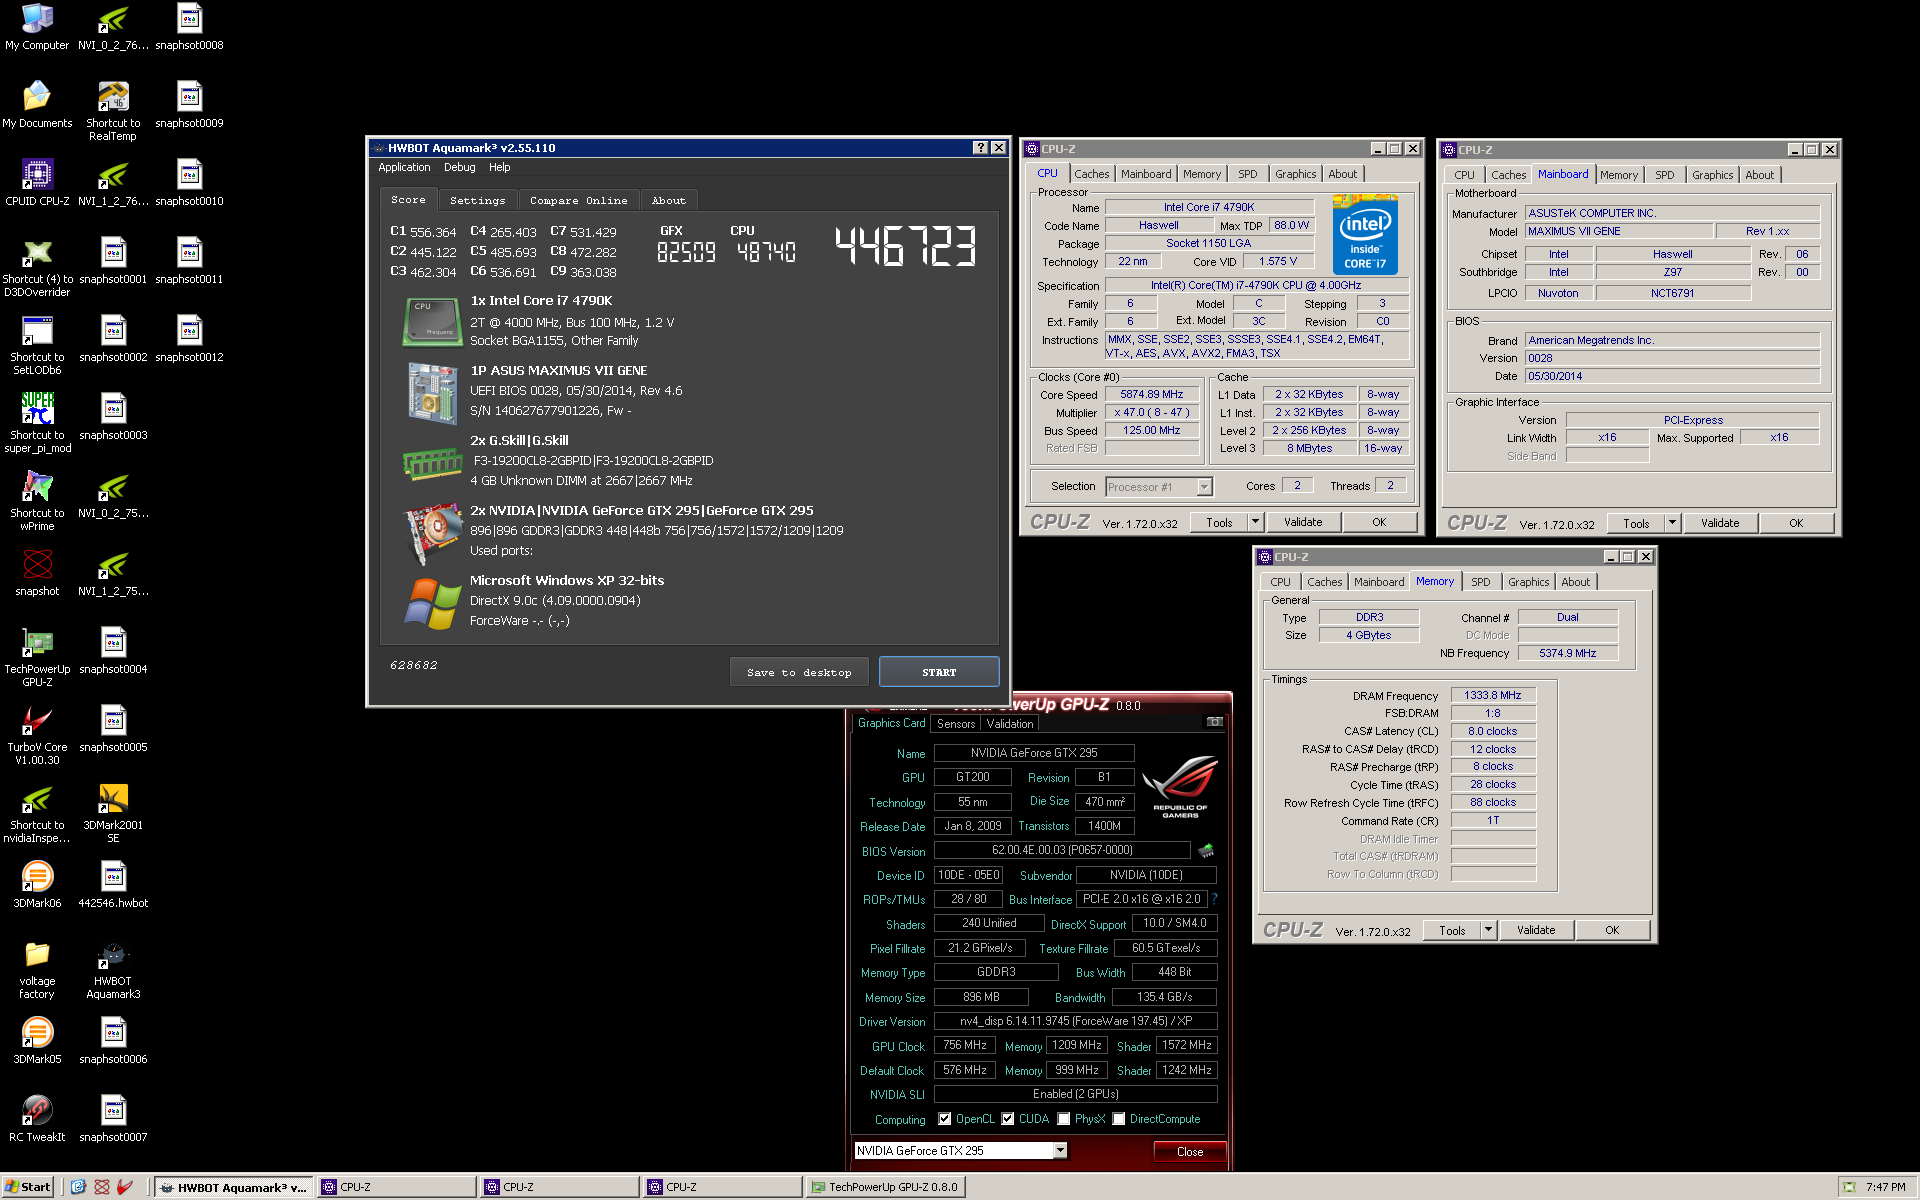Image resolution: width=1920 pixels, height=1200 pixels.
Task: Toggle the PhysX checkbox in GPU-Z
Action: click(1063, 1119)
